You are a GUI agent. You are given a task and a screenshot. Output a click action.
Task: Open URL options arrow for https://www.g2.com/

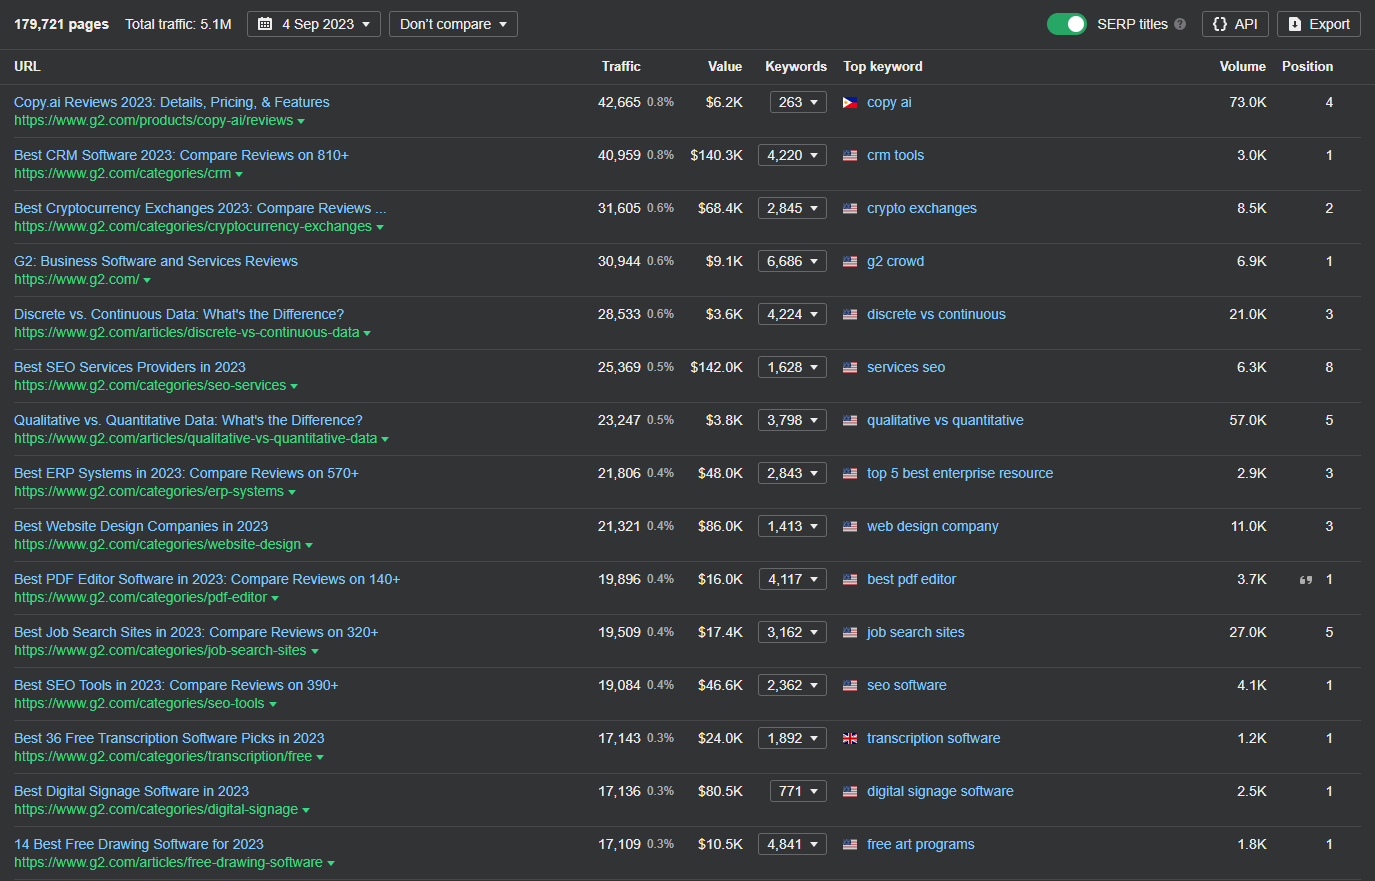click(x=147, y=281)
